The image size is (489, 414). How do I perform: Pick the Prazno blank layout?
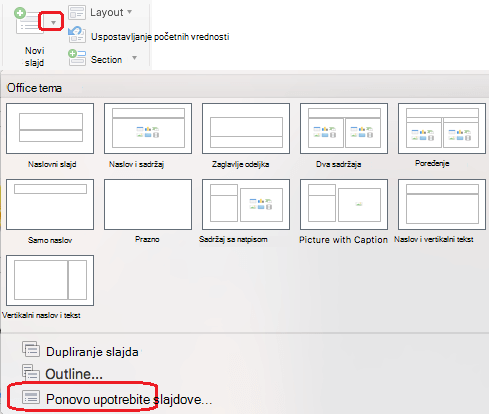pyautogui.click(x=148, y=204)
